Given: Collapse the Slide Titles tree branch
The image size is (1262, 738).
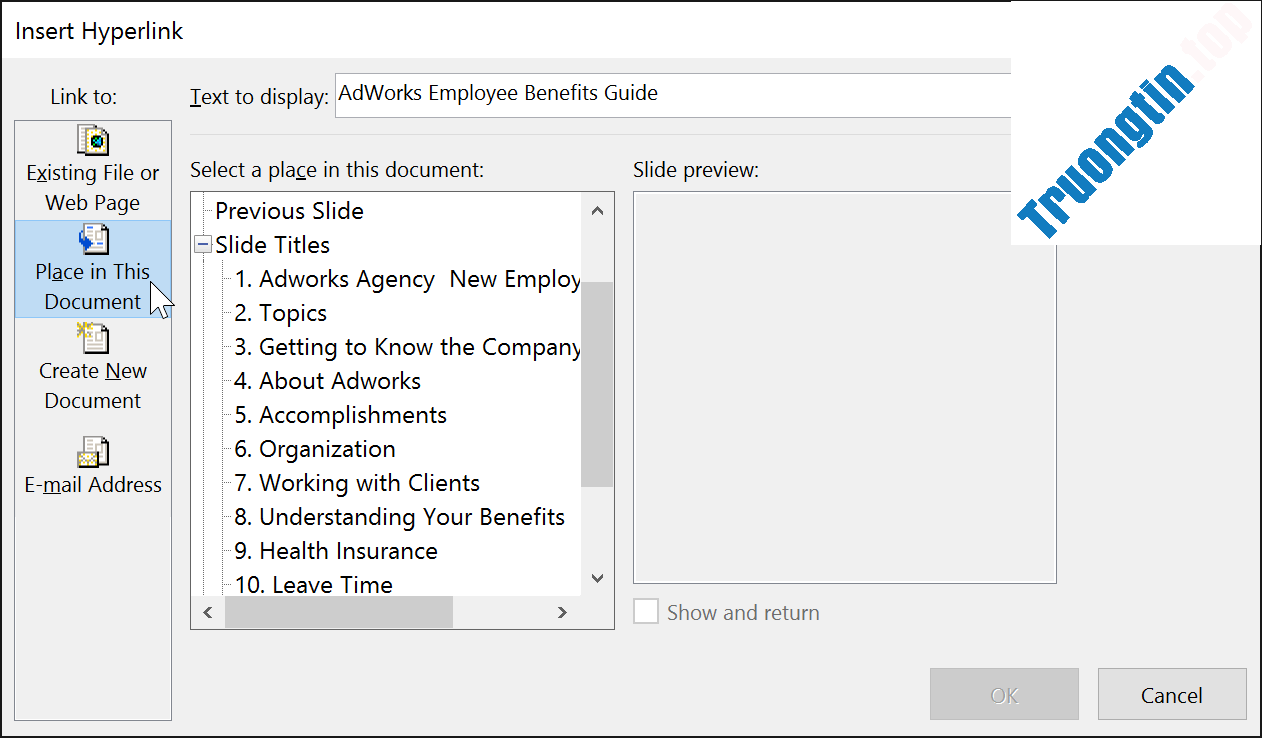Looking at the screenshot, I should 204,244.
